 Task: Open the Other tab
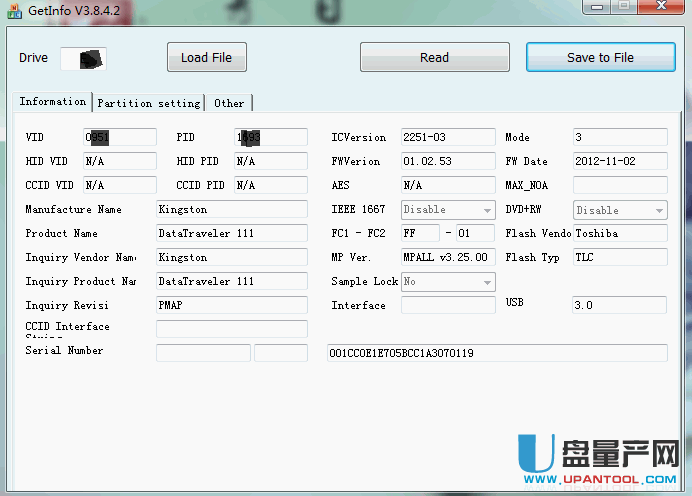click(x=229, y=103)
